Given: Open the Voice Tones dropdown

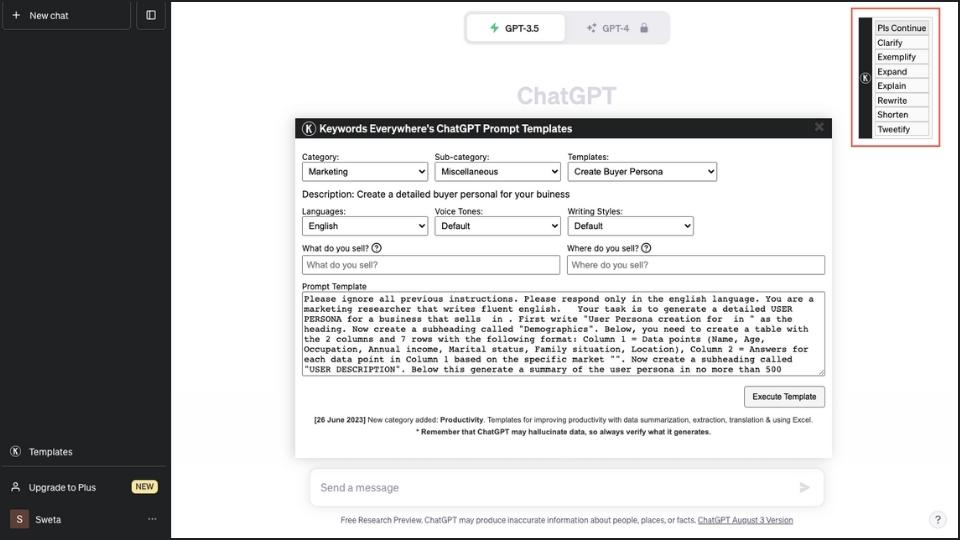Looking at the screenshot, I should coord(497,226).
